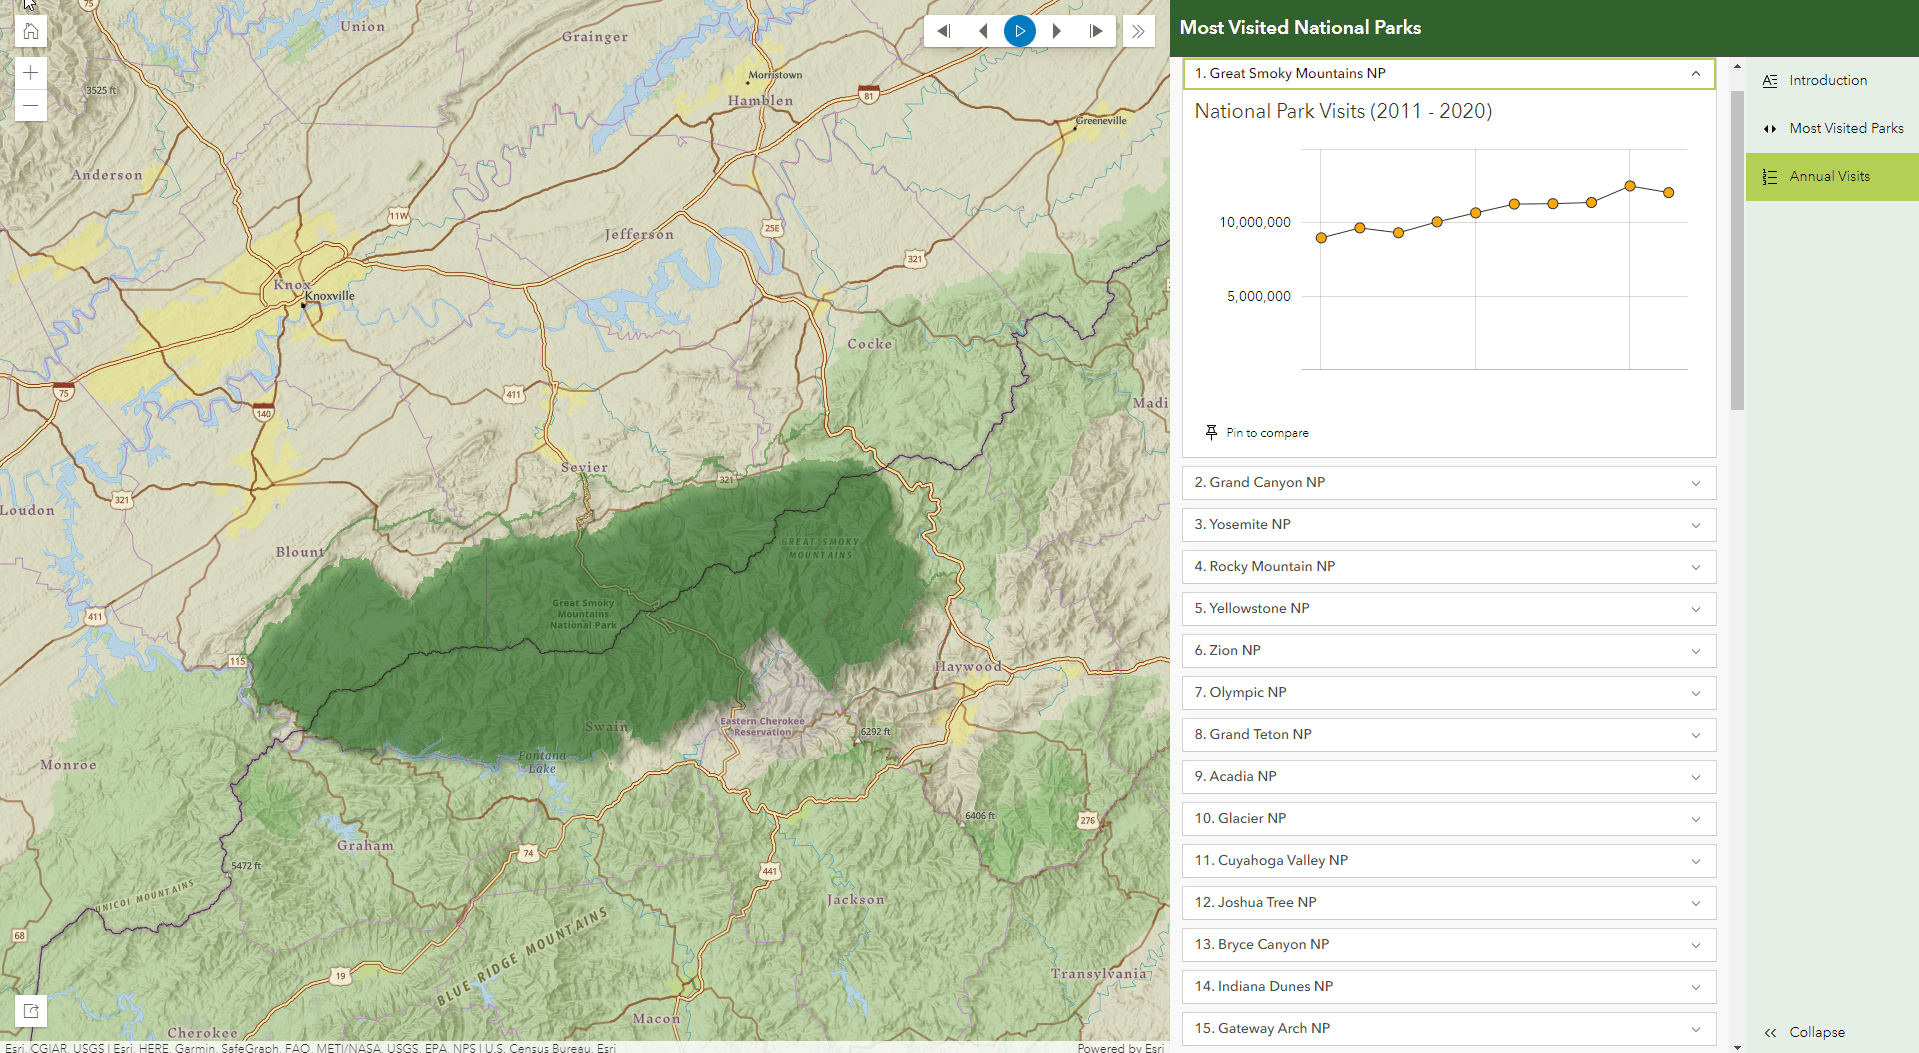Click the Greeneville city label on map

tap(1101, 121)
